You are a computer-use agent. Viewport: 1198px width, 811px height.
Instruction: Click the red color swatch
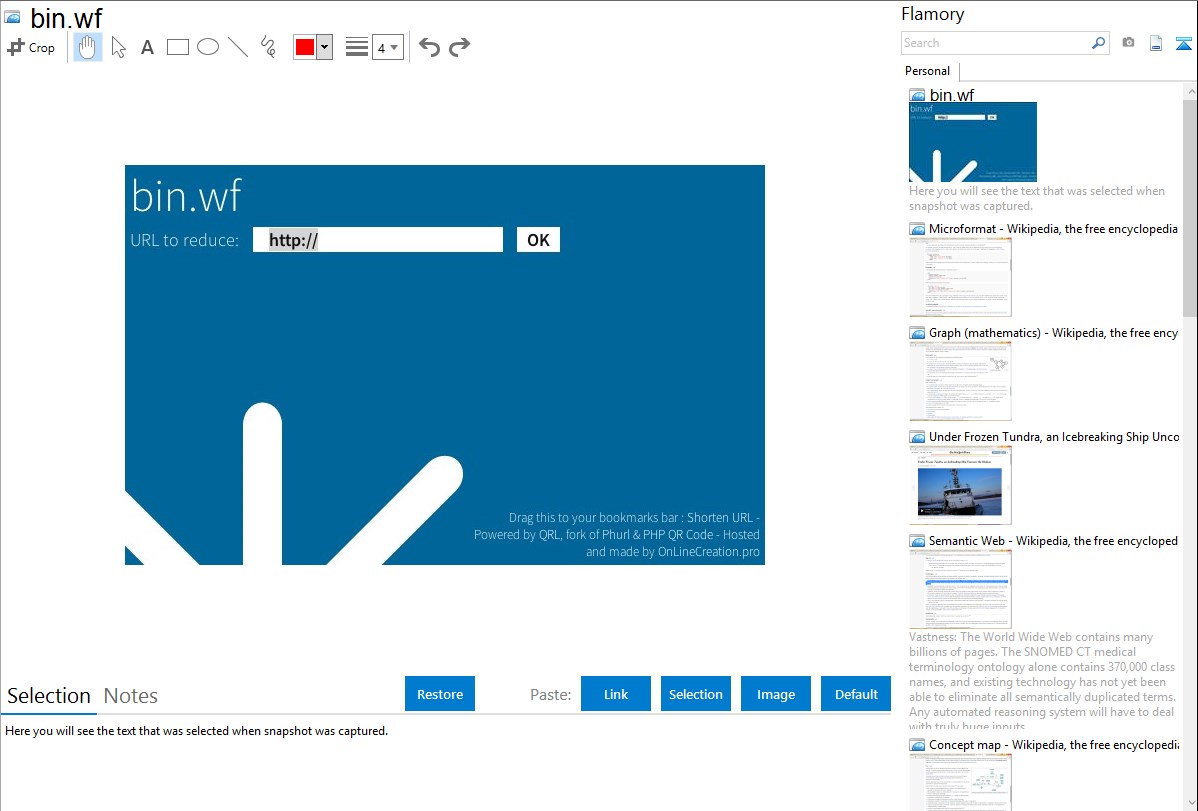305,47
